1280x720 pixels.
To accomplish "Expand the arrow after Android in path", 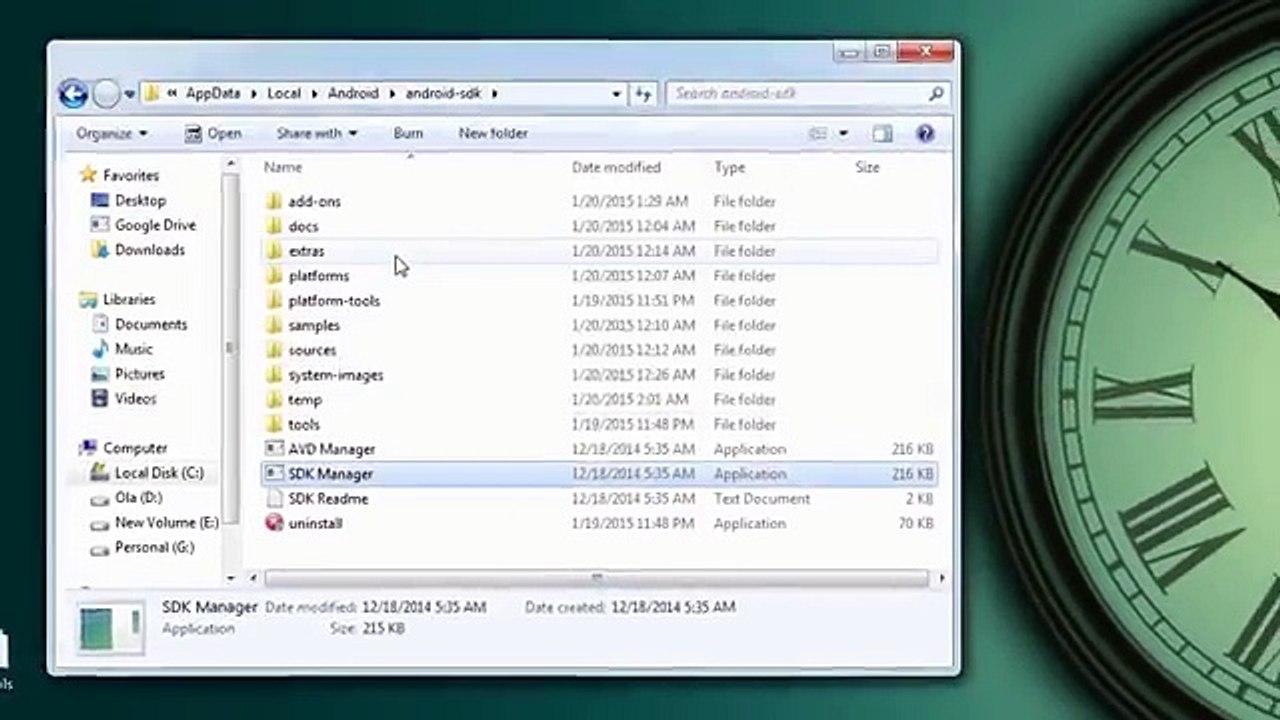I will (x=392, y=93).
